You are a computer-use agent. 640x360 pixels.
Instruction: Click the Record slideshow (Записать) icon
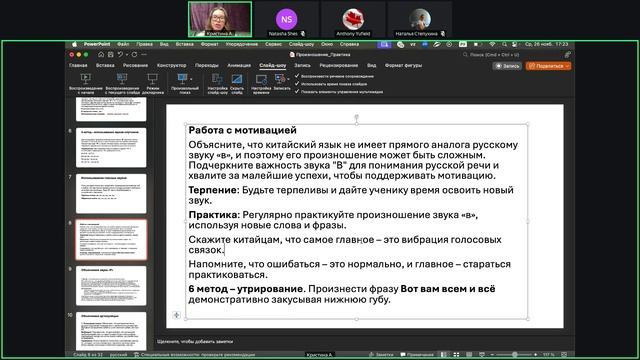point(280,78)
